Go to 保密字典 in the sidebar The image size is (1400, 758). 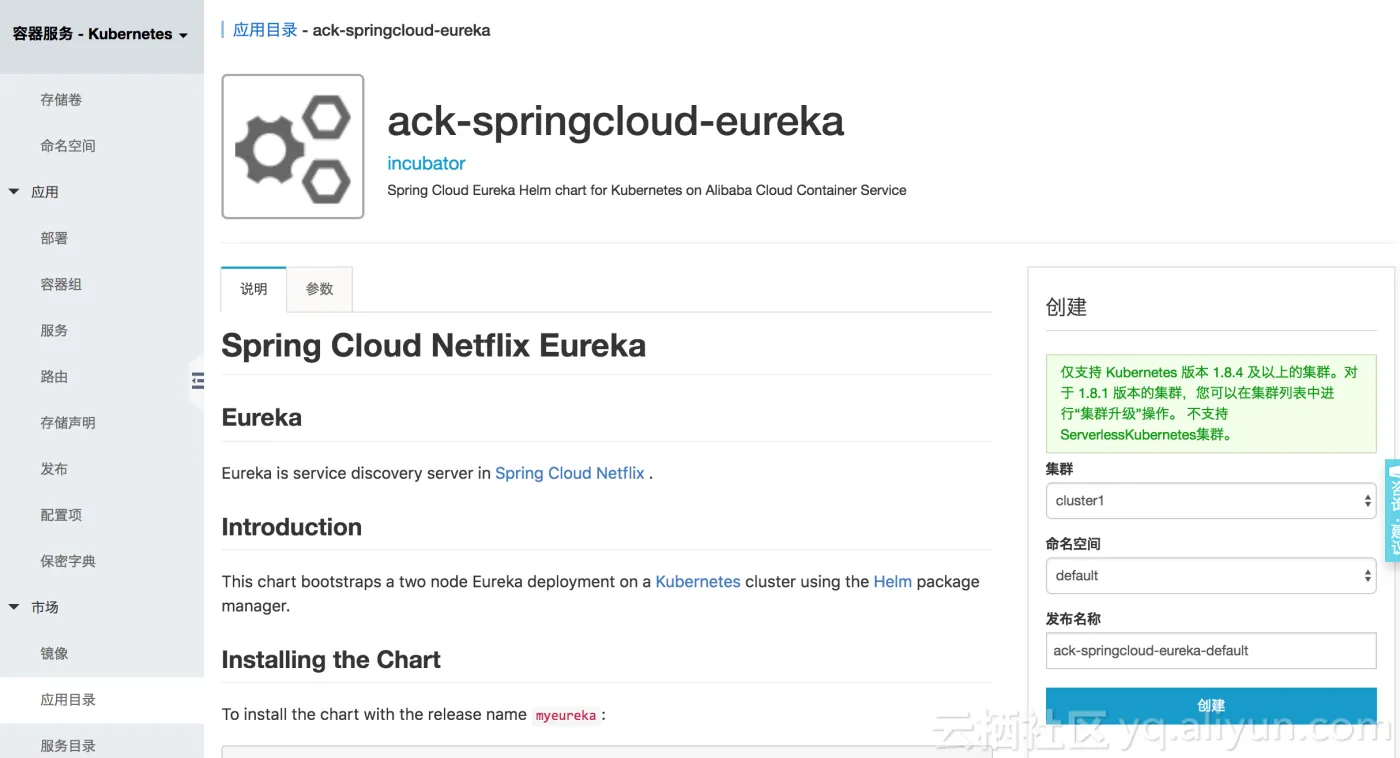[x=68, y=561]
